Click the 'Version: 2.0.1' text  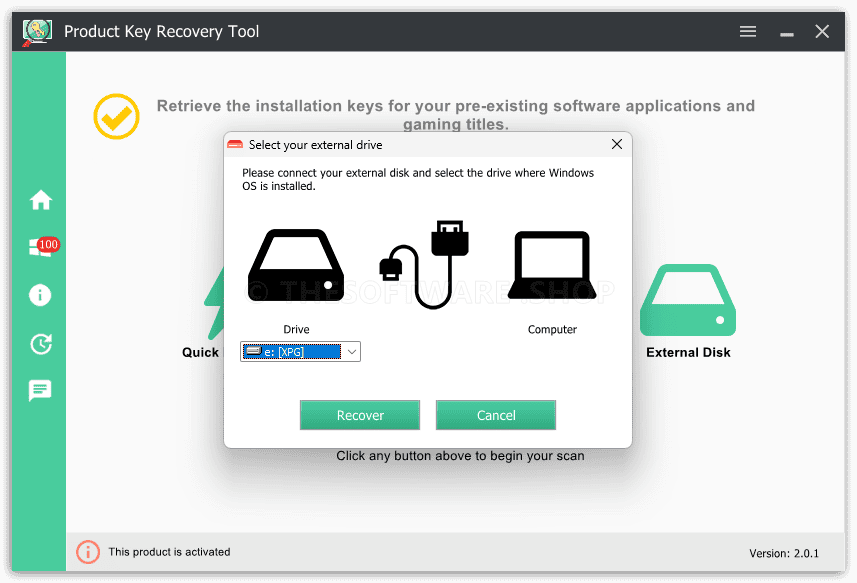784,553
